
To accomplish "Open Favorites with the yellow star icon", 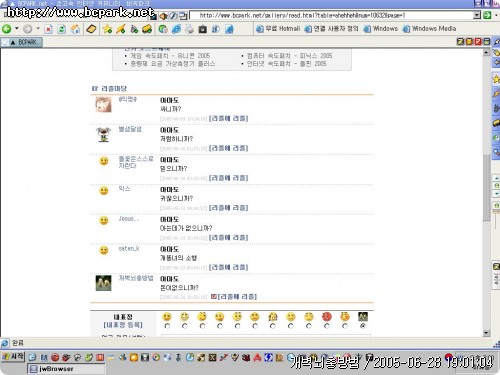I will (x=107, y=29).
